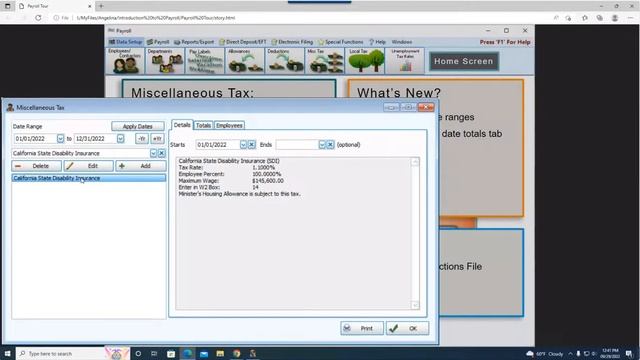Clear the tax selection with X icon

pos(162,153)
